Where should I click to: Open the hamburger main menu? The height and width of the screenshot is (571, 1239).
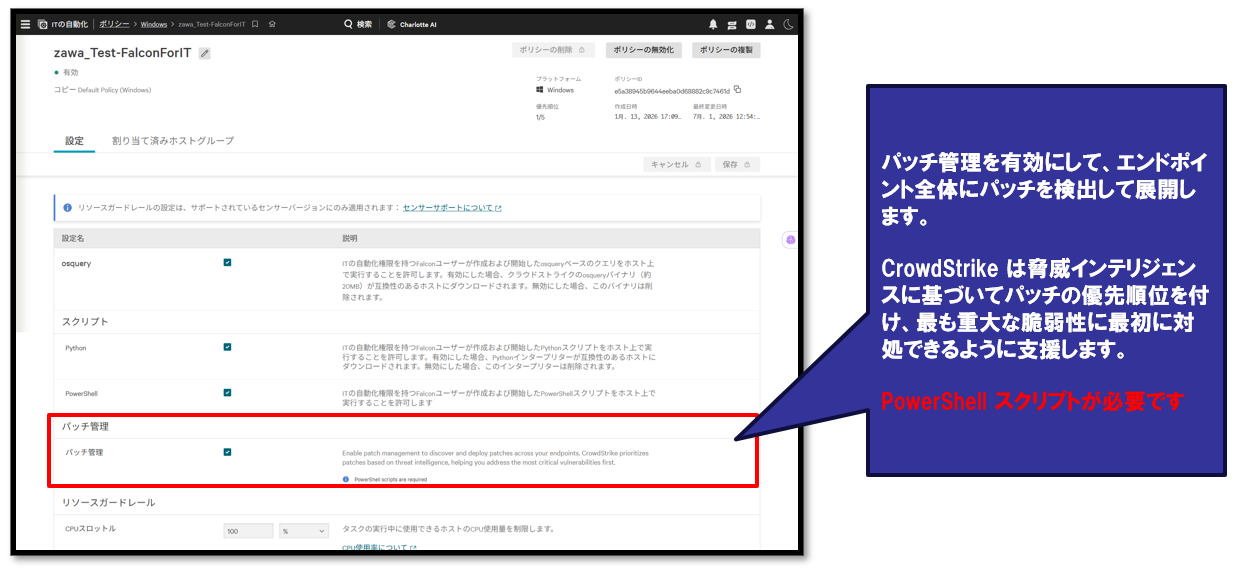point(25,24)
